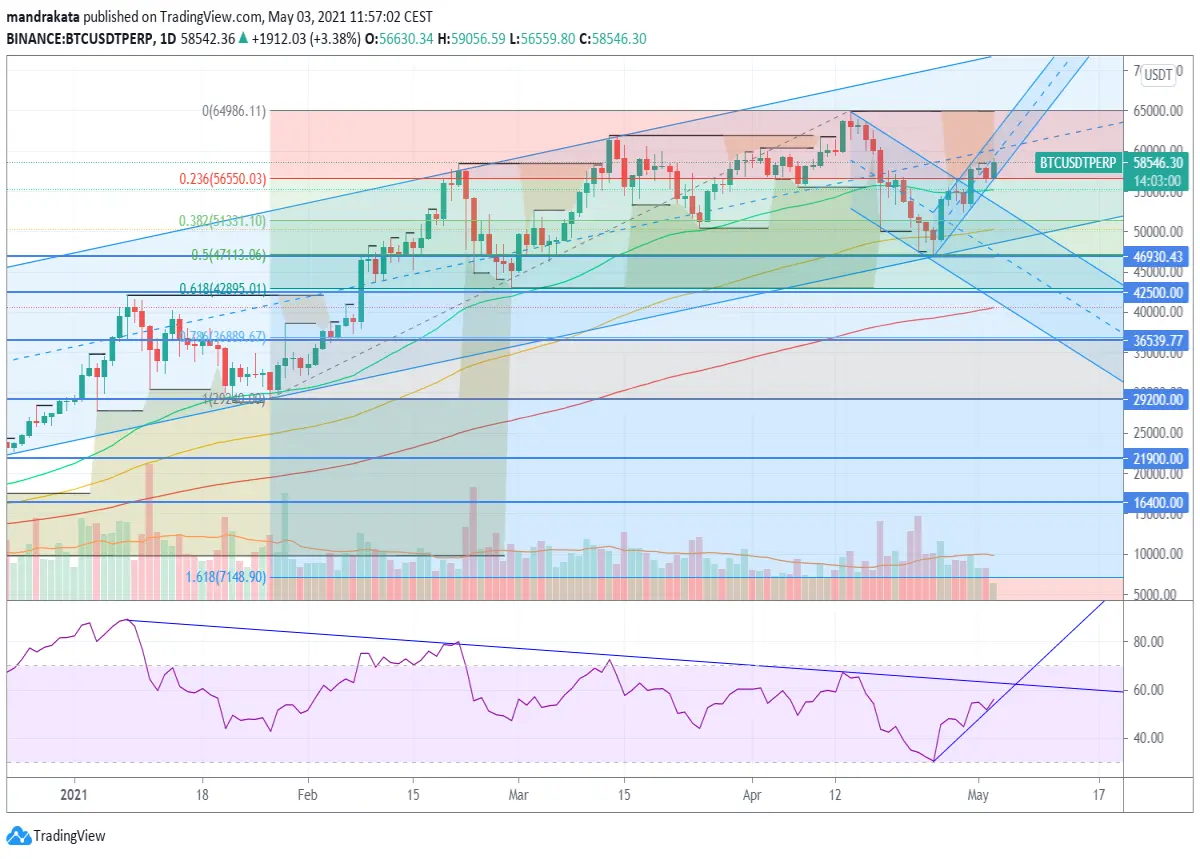This screenshot has width=1200, height=859.
Task: Click the 80.00 RSI axis tick
Action: point(1147,642)
